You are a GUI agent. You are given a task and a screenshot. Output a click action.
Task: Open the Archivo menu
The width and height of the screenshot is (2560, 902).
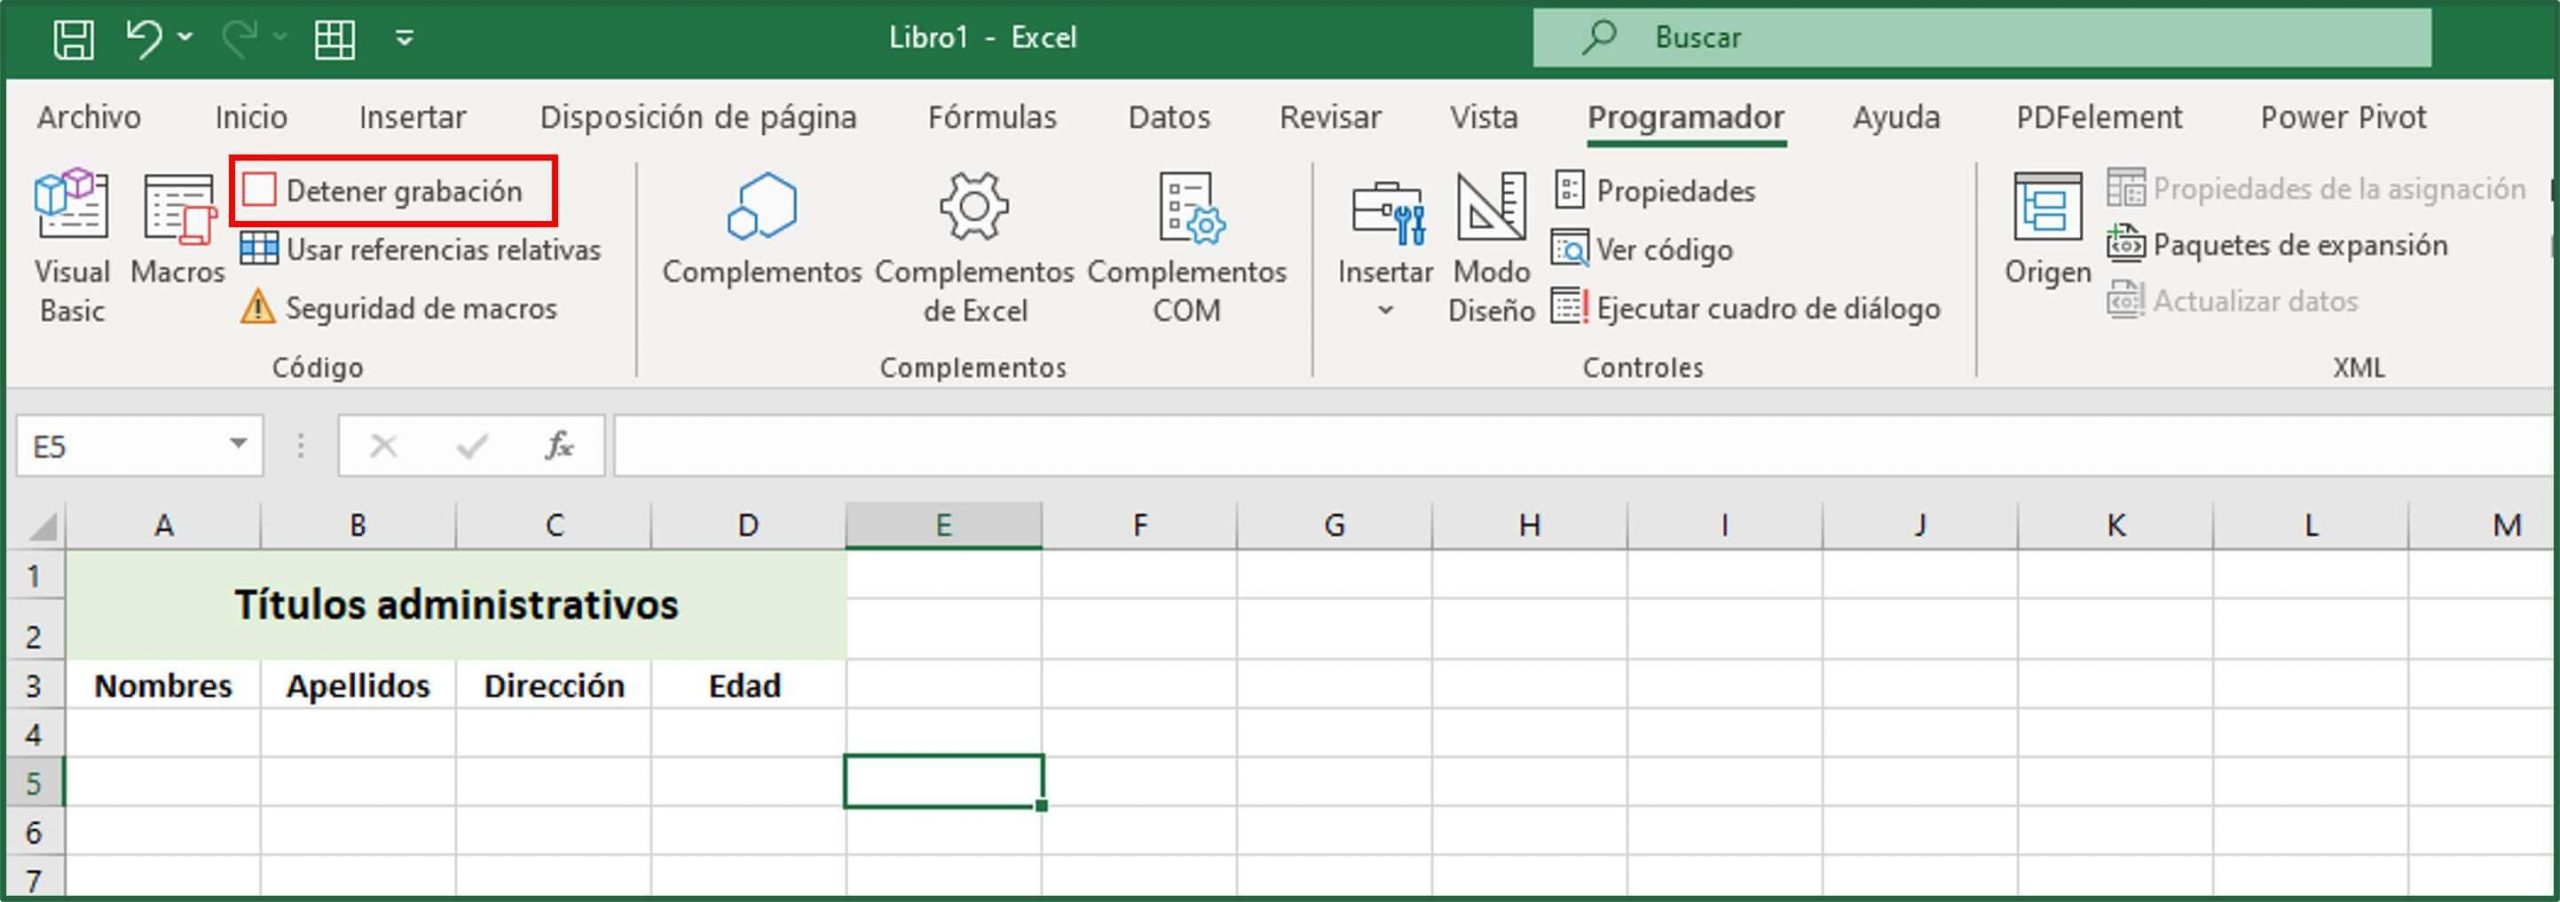pos(88,117)
